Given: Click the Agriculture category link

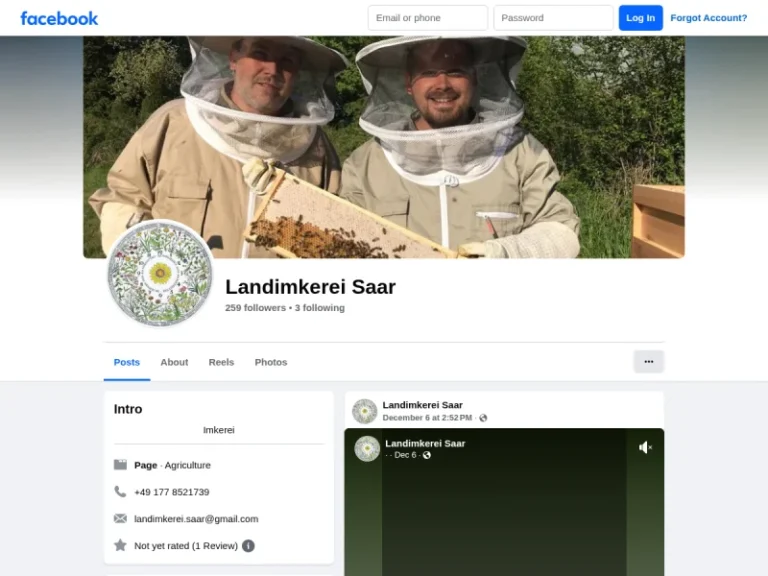Looking at the screenshot, I should pos(188,465).
